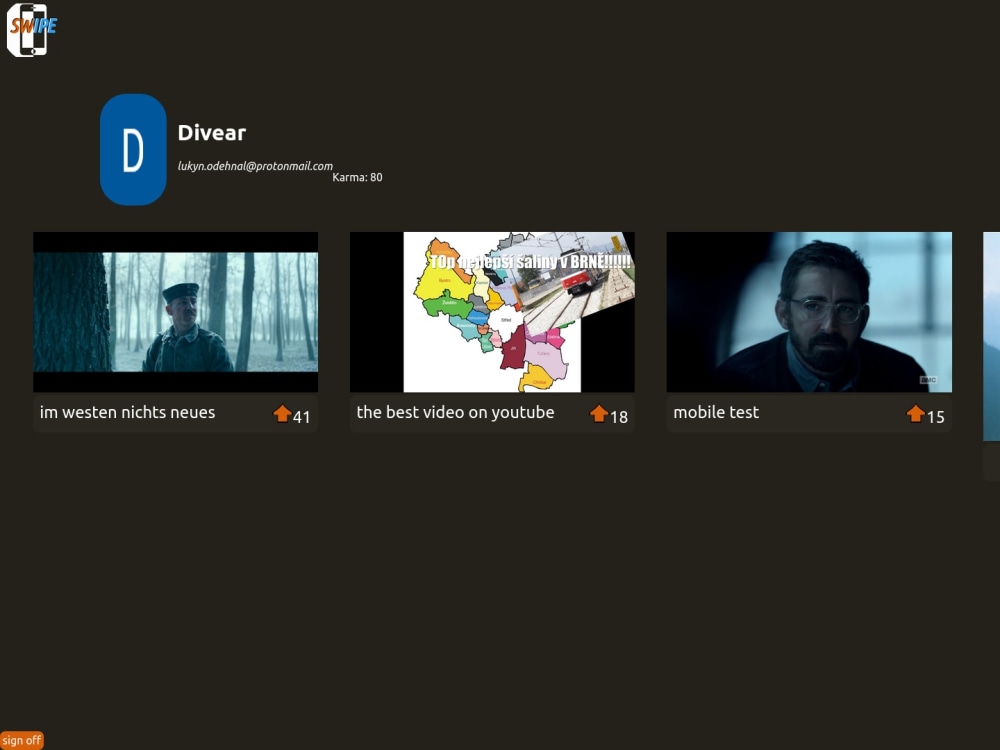This screenshot has height=750, width=1000.
Task: Select the vote count 15
Action: pyautogui.click(x=936, y=417)
